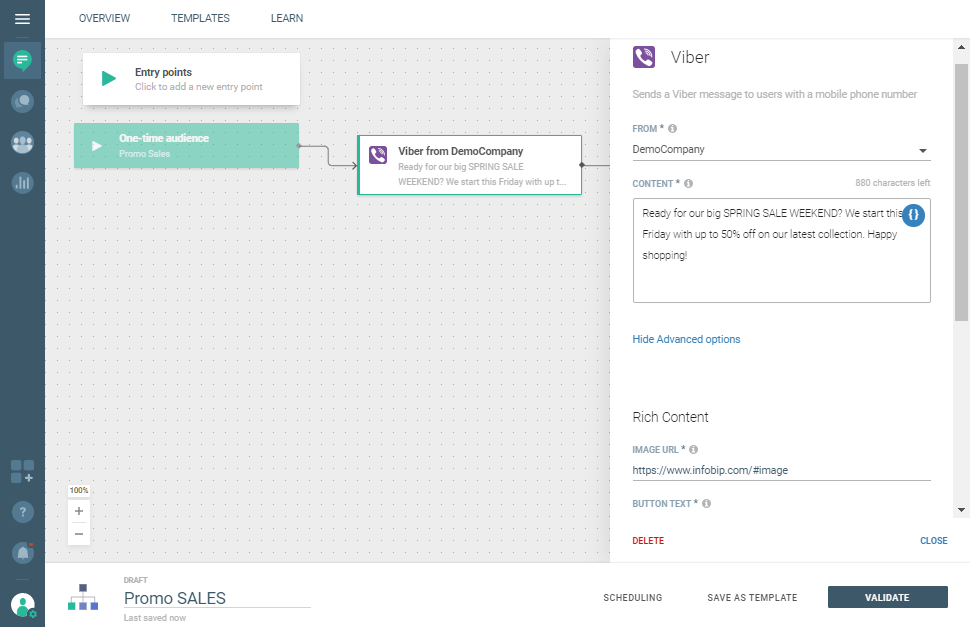The image size is (970, 627).
Task: Select the Viber from DemoCompany node
Action: [x=470, y=165]
